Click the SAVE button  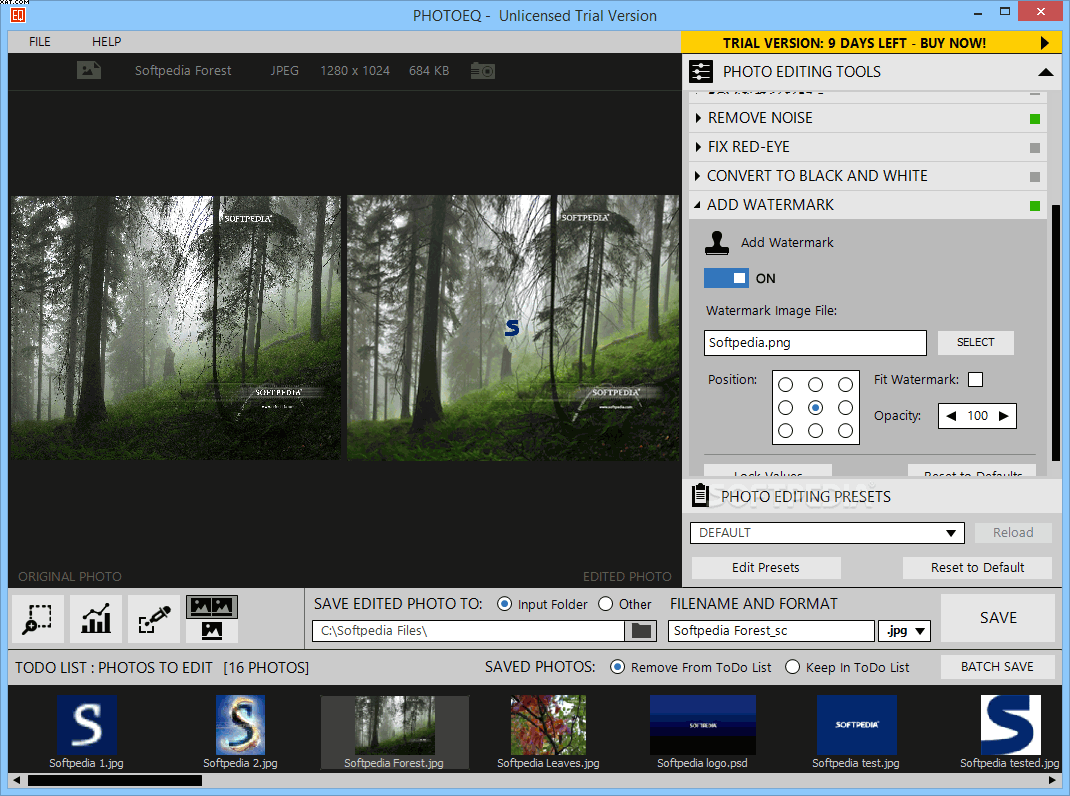pos(998,618)
